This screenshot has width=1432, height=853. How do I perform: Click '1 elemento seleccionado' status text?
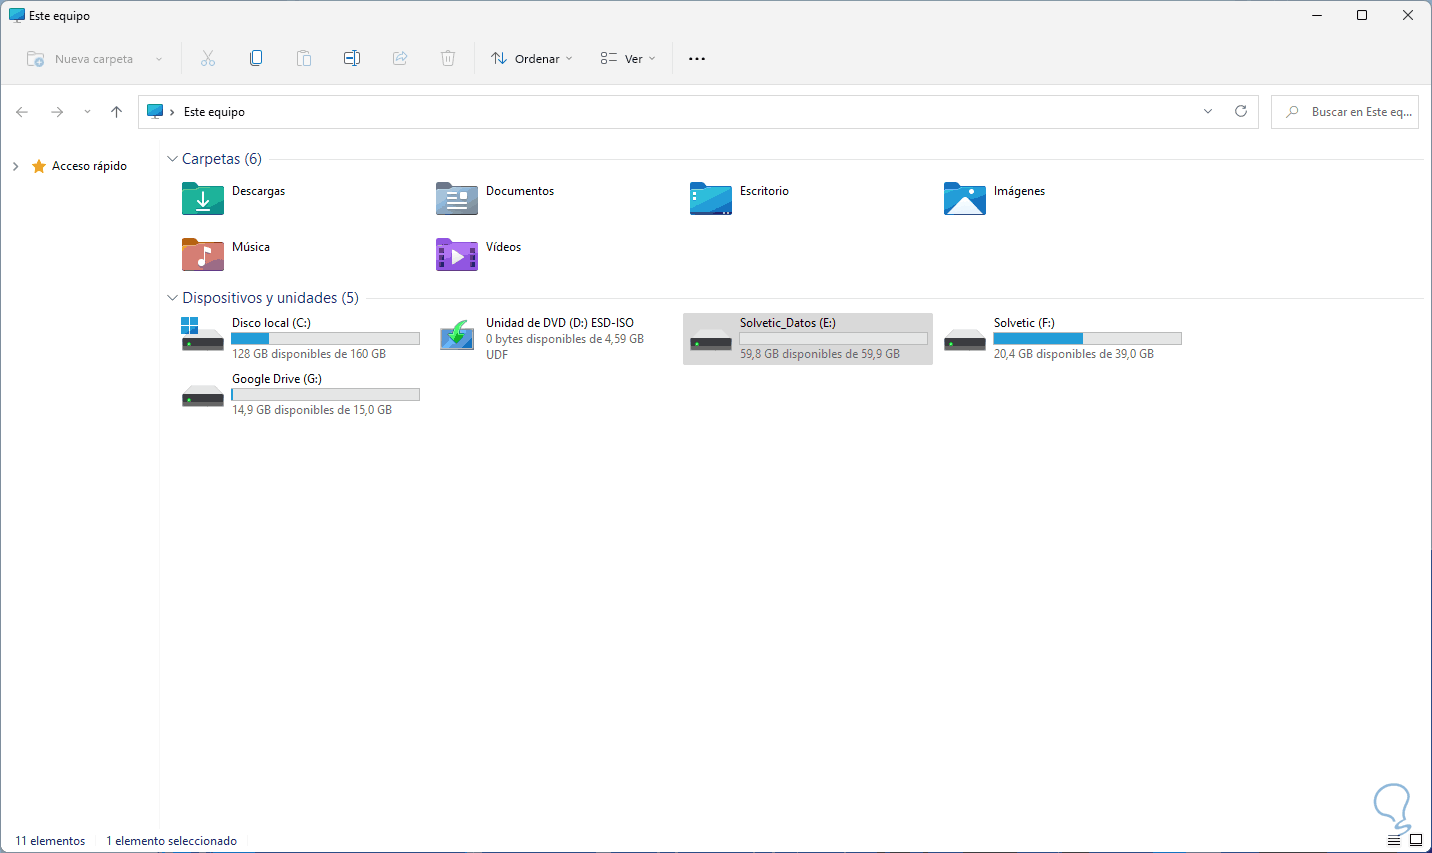(x=172, y=841)
